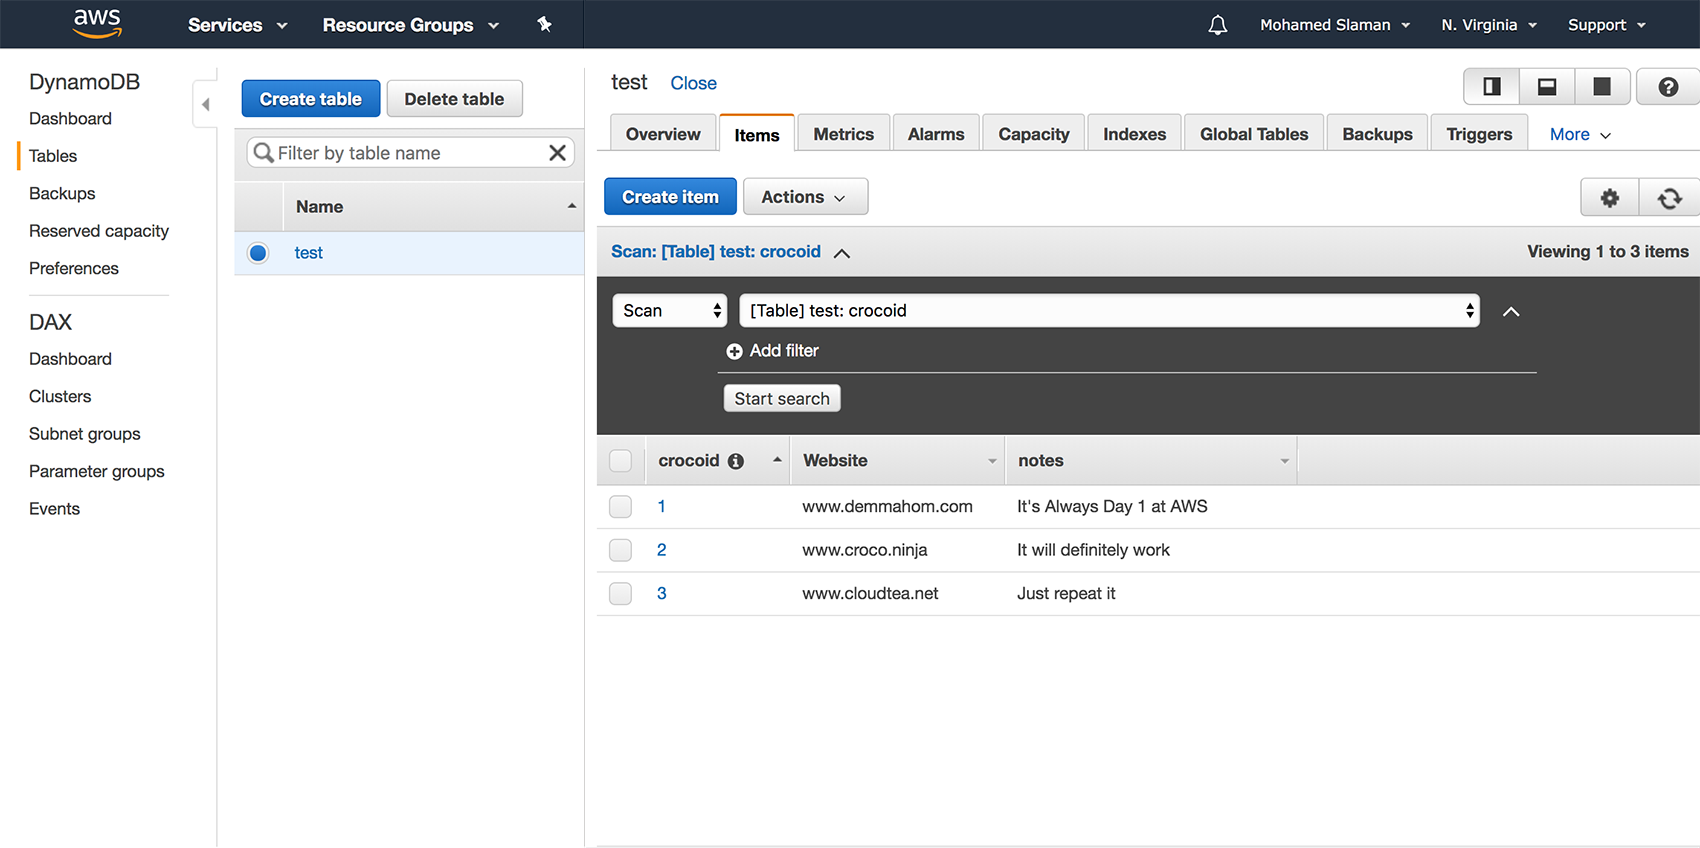Open the Website column dropdown arrow
Image resolution: width=1700 pixels, height=848 pixels.
click(992, 461)
